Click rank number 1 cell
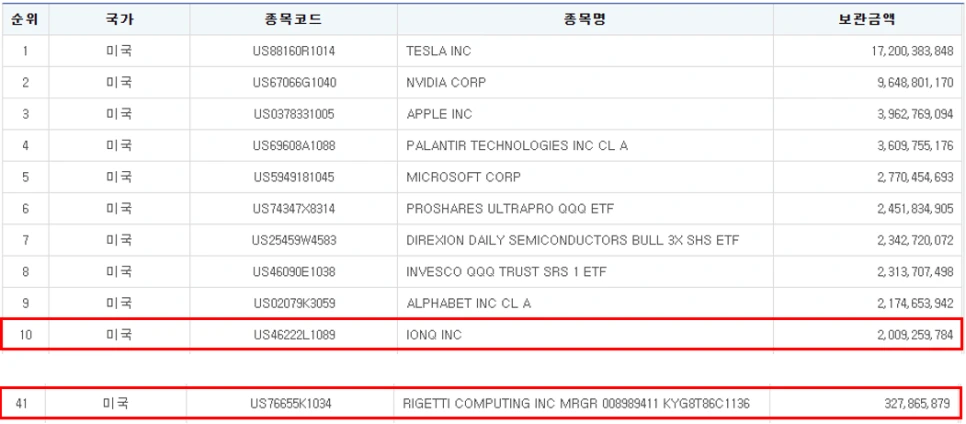 click(25, 51)
